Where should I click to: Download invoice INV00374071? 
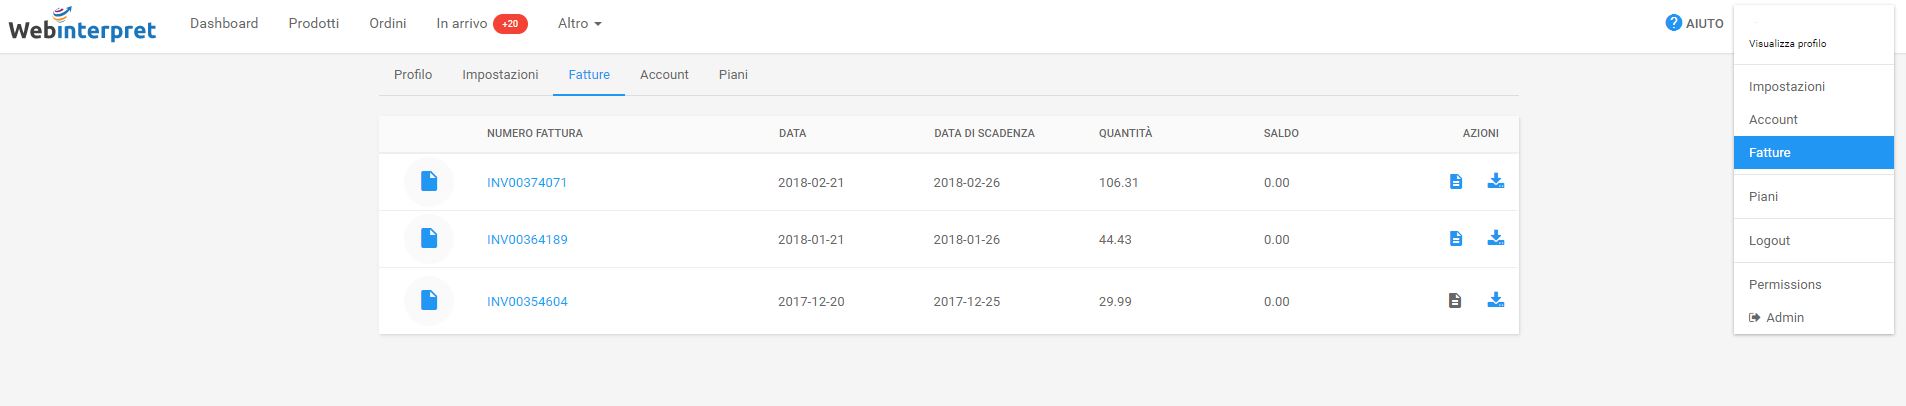click(1496, 181)
